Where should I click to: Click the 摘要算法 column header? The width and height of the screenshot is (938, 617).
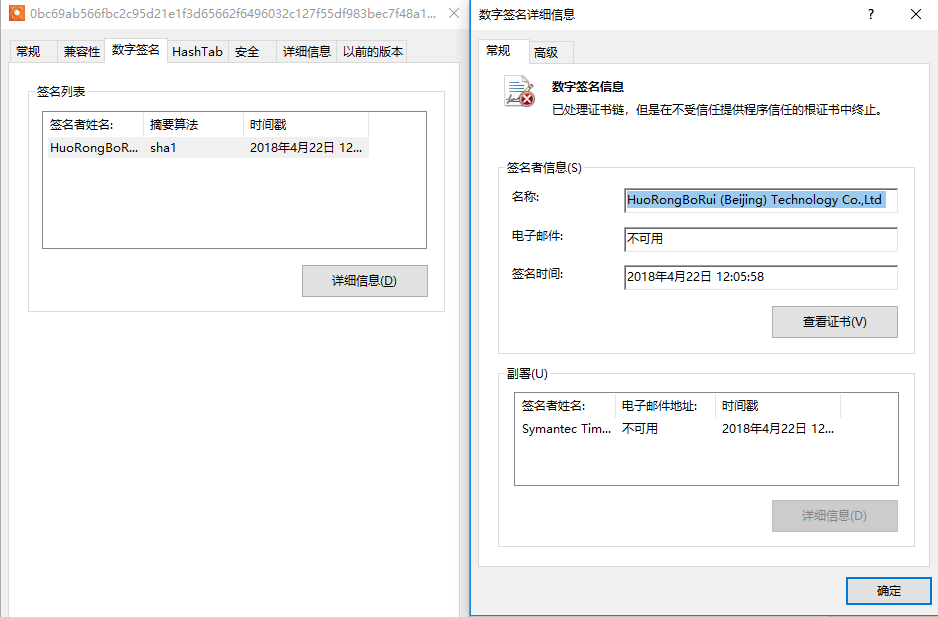click(x=193, y=125)
